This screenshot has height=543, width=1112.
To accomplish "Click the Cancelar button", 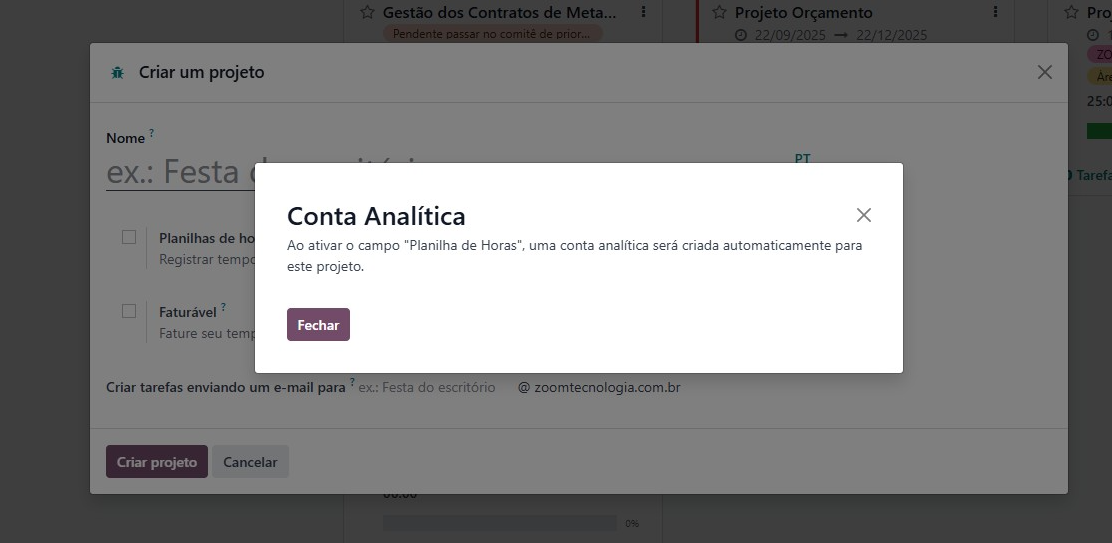I will [x=250, y=462].
